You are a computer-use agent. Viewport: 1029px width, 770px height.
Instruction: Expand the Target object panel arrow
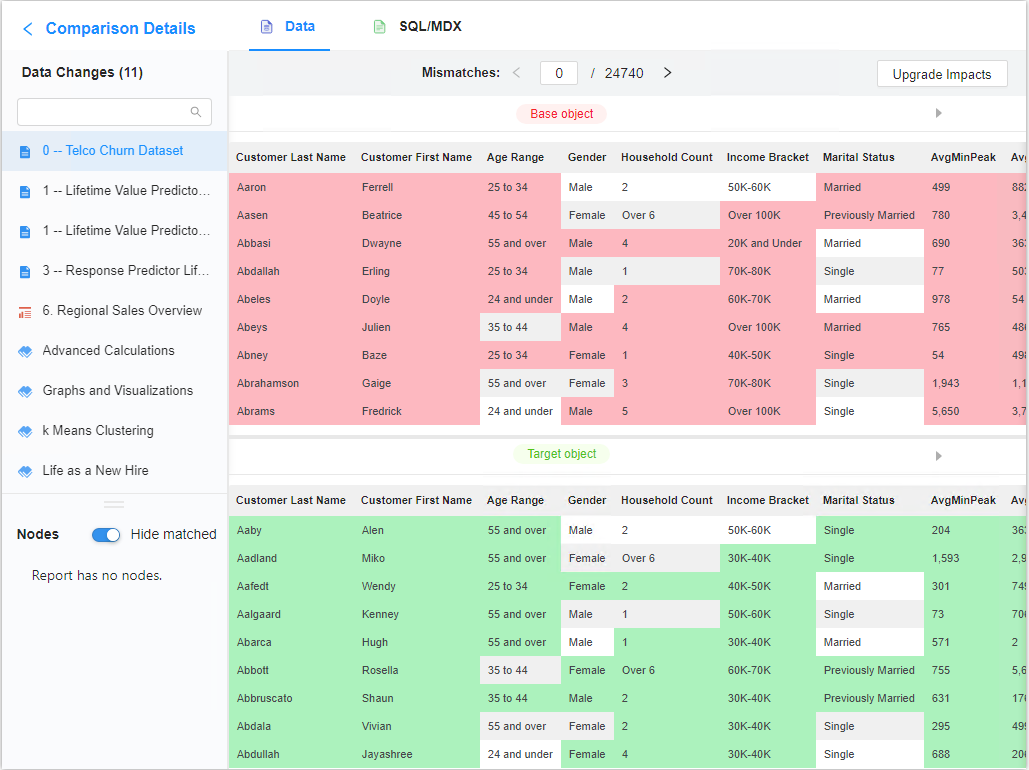[x=938, y=456]
